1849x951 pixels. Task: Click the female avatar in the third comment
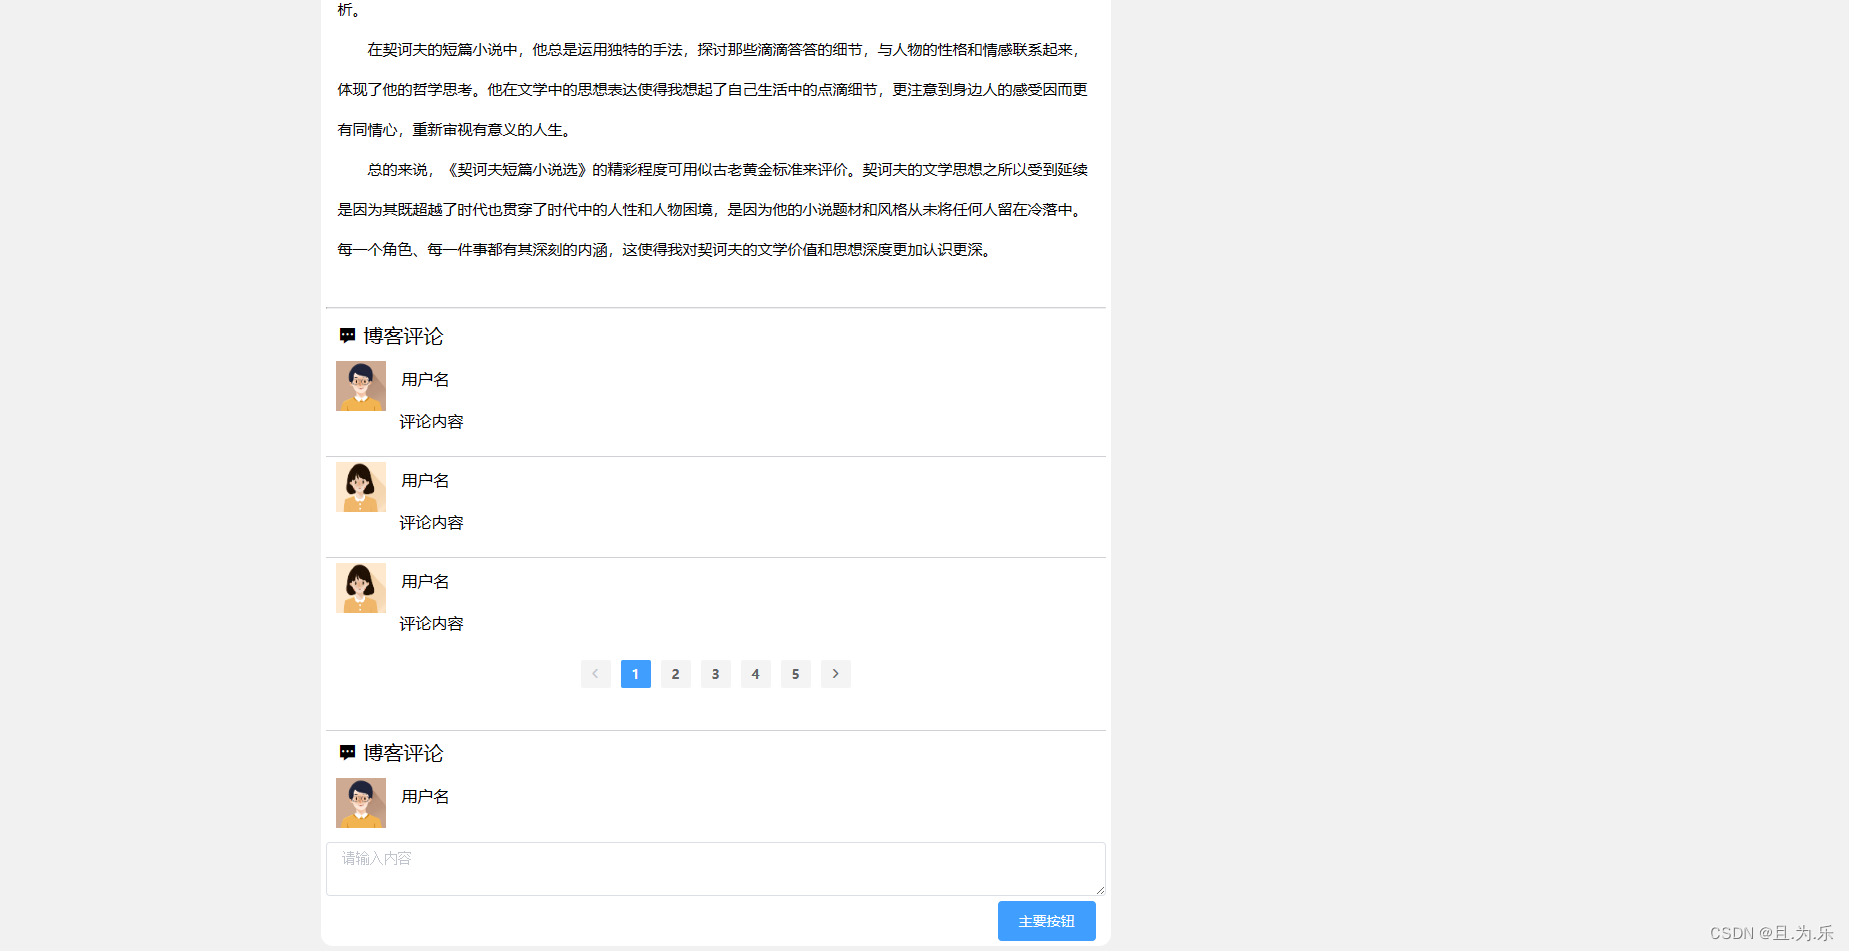[x=360, y=588]
